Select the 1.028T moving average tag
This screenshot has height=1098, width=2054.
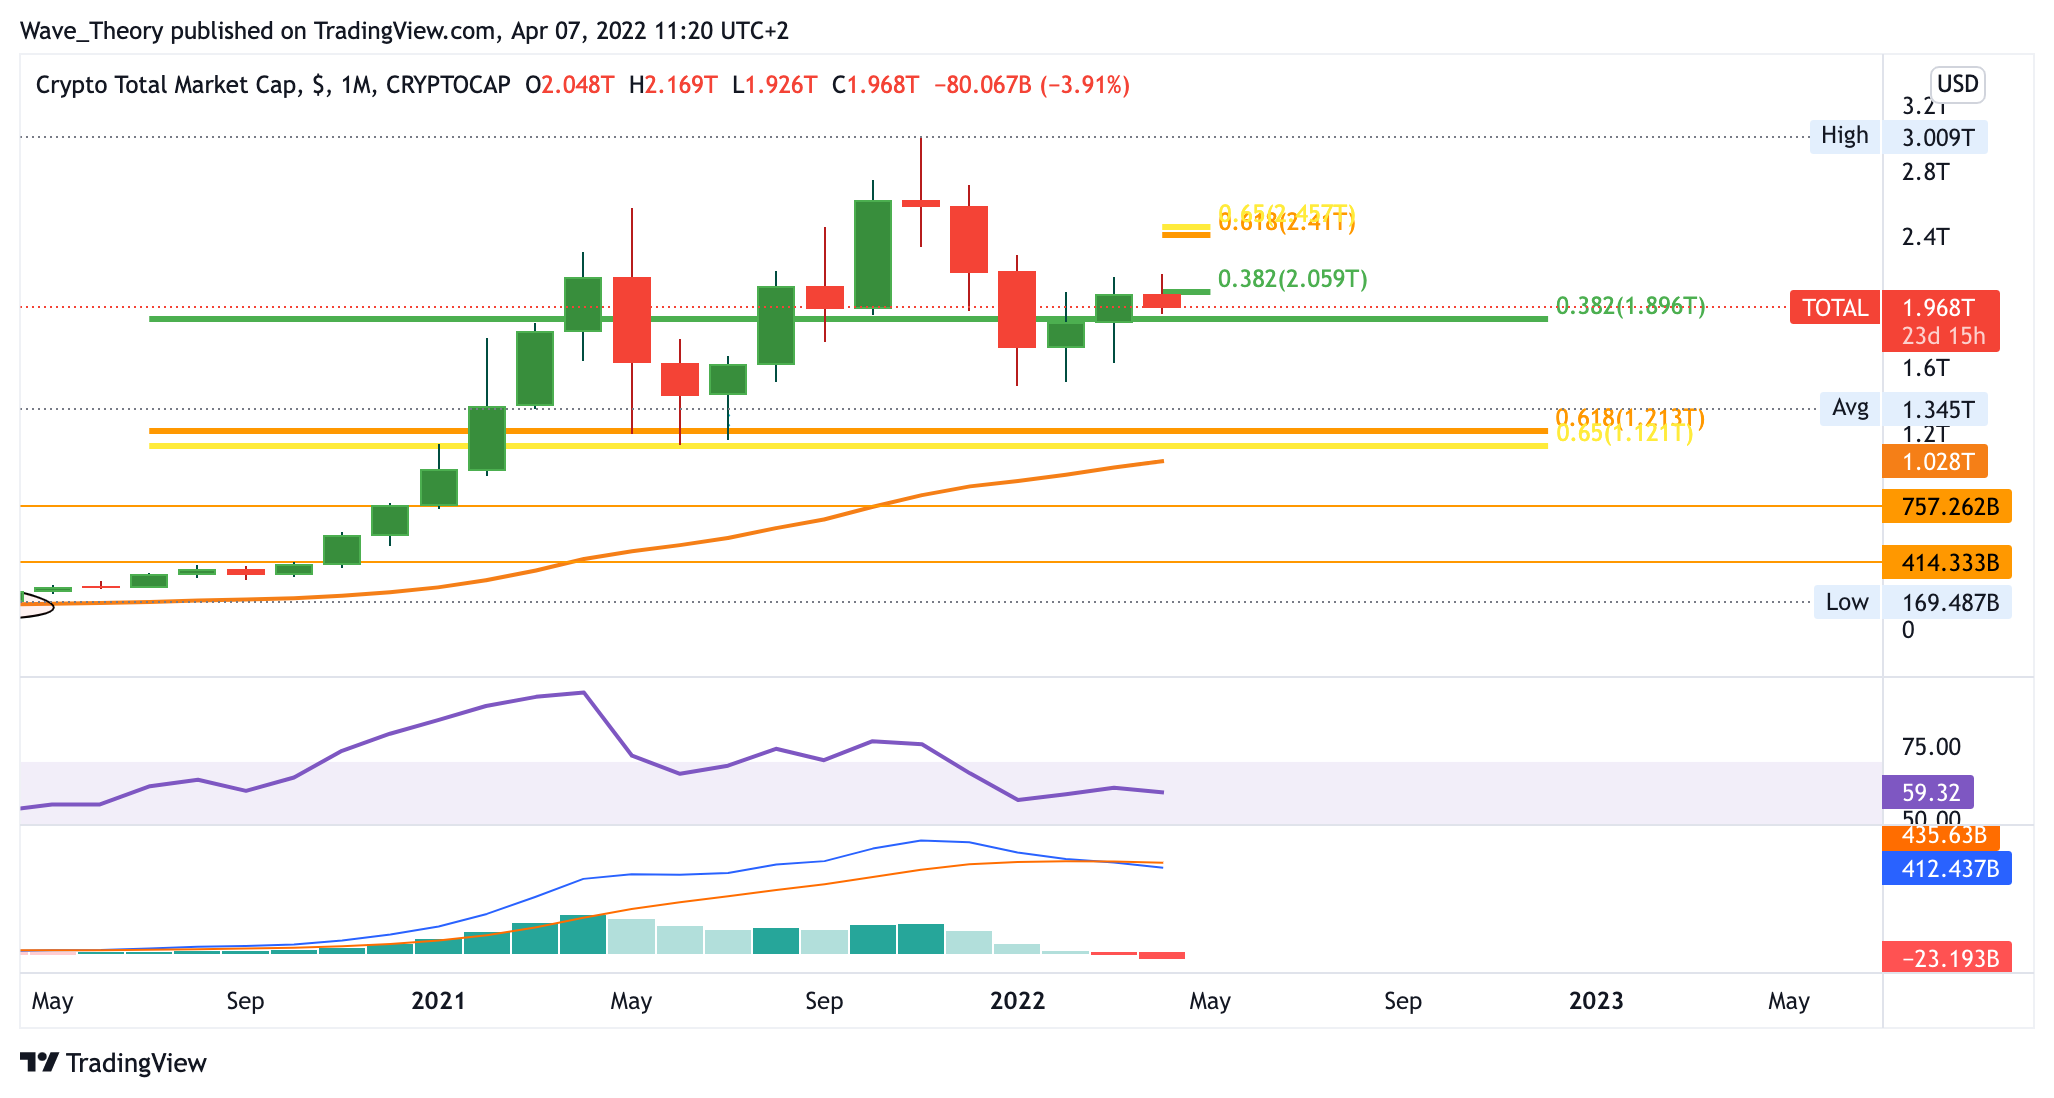coord(1933,462)
